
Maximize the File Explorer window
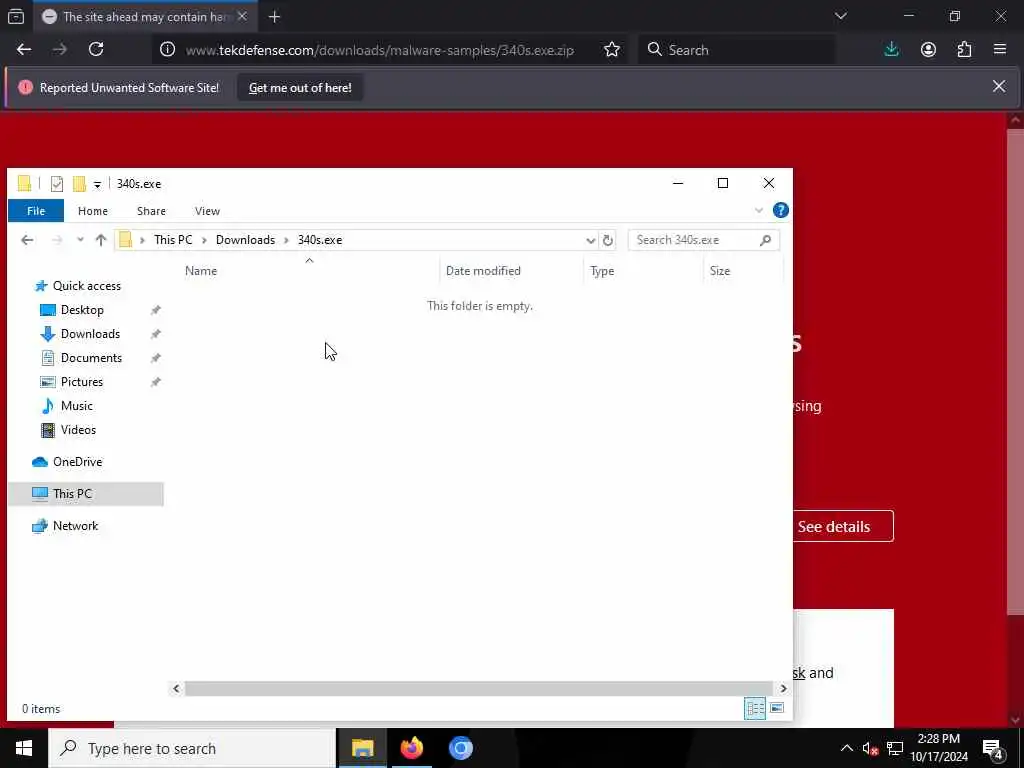click(723, 184)
